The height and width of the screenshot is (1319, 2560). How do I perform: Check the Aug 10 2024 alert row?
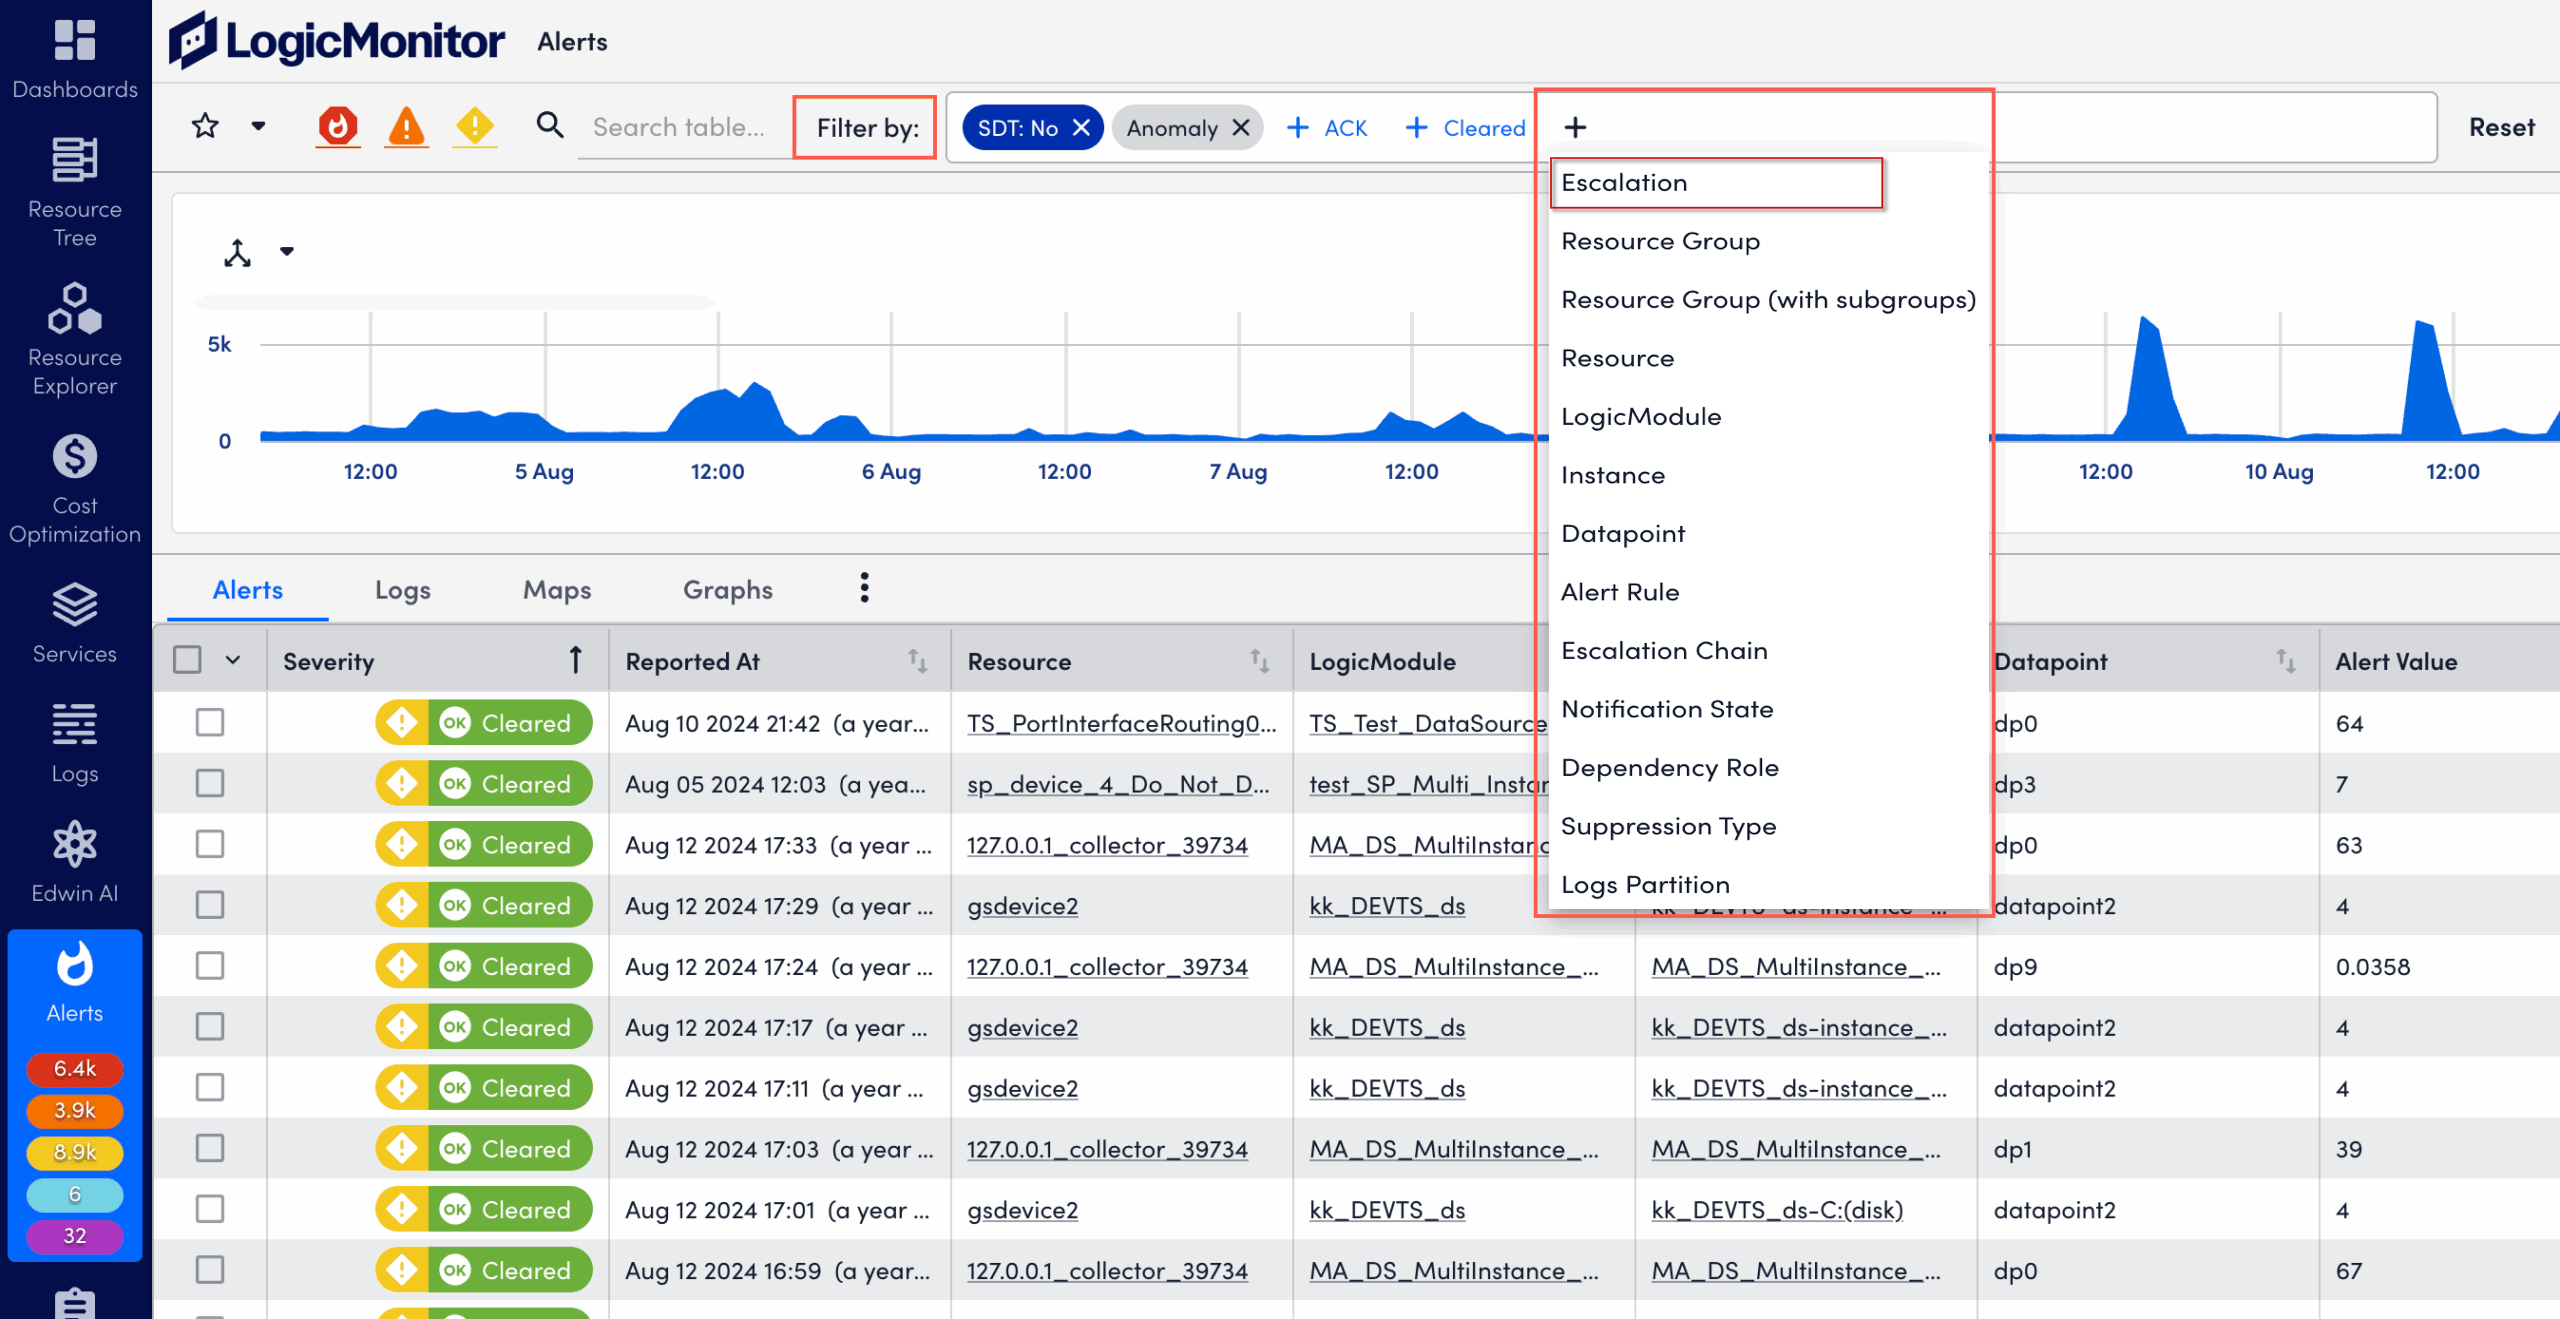click(210, 722)
